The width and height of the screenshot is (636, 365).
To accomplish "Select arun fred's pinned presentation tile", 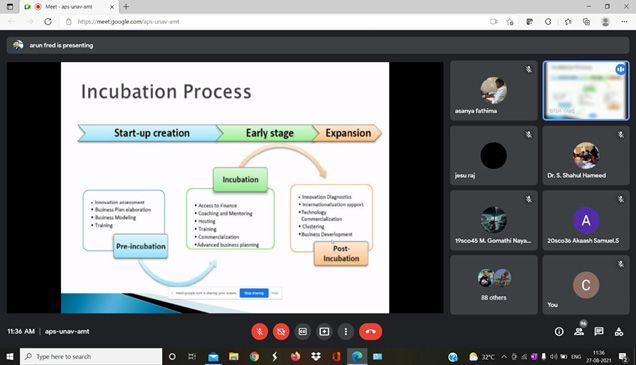I will [x=586, y=90].
